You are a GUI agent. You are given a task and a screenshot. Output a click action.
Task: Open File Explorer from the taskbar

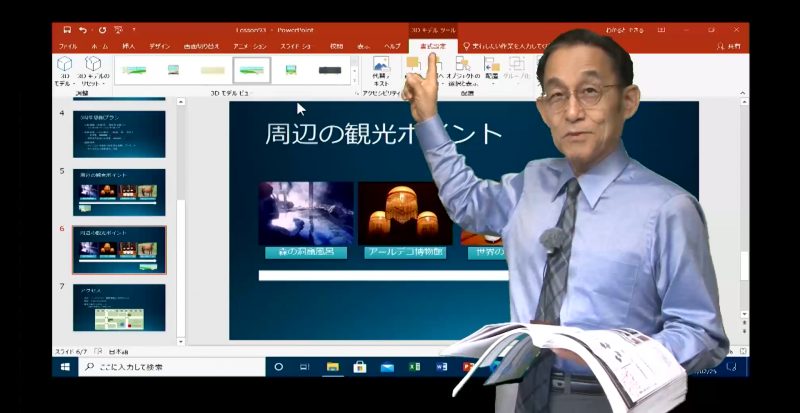point(333,367)
